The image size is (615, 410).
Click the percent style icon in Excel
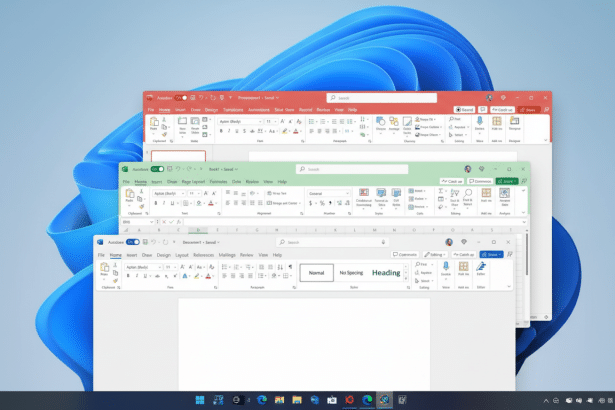[x=322, y=203]
